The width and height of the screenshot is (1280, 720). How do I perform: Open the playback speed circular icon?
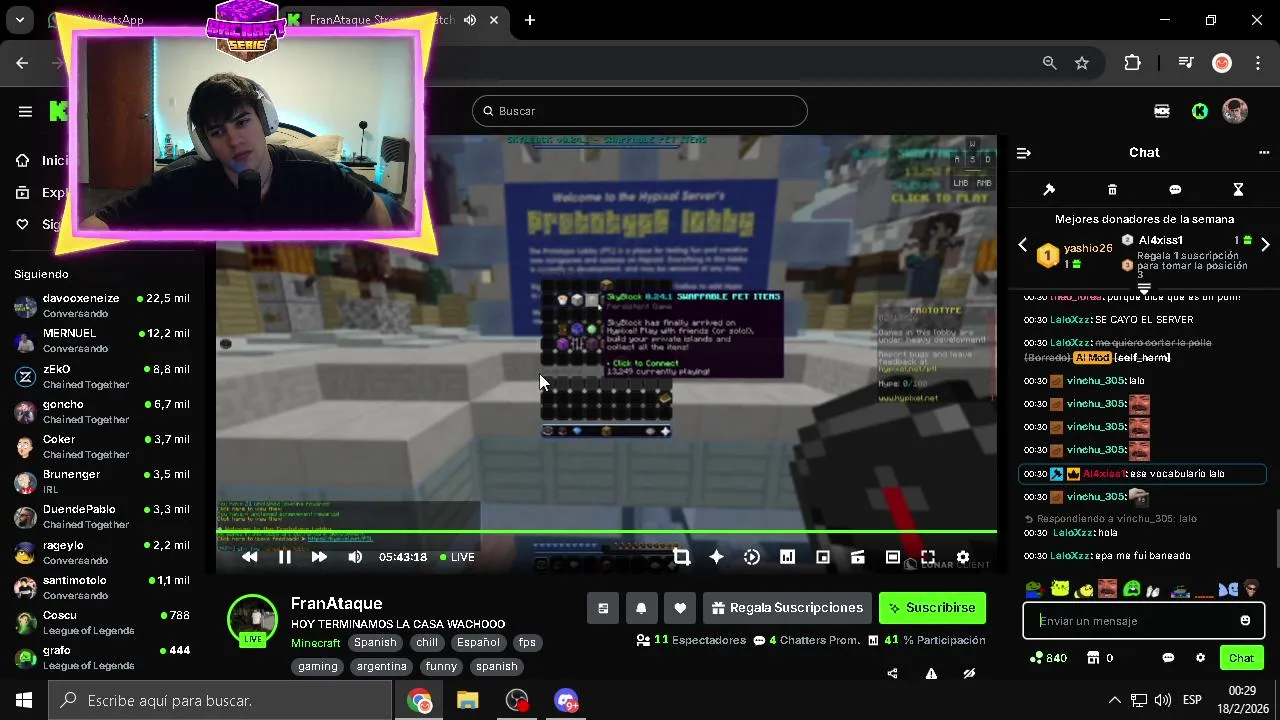[x=752, y=557]
